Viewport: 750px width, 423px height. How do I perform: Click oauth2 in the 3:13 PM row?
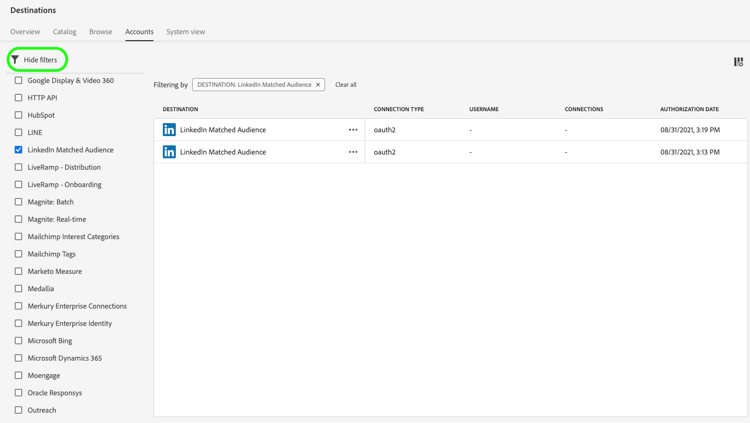point(385,152)
